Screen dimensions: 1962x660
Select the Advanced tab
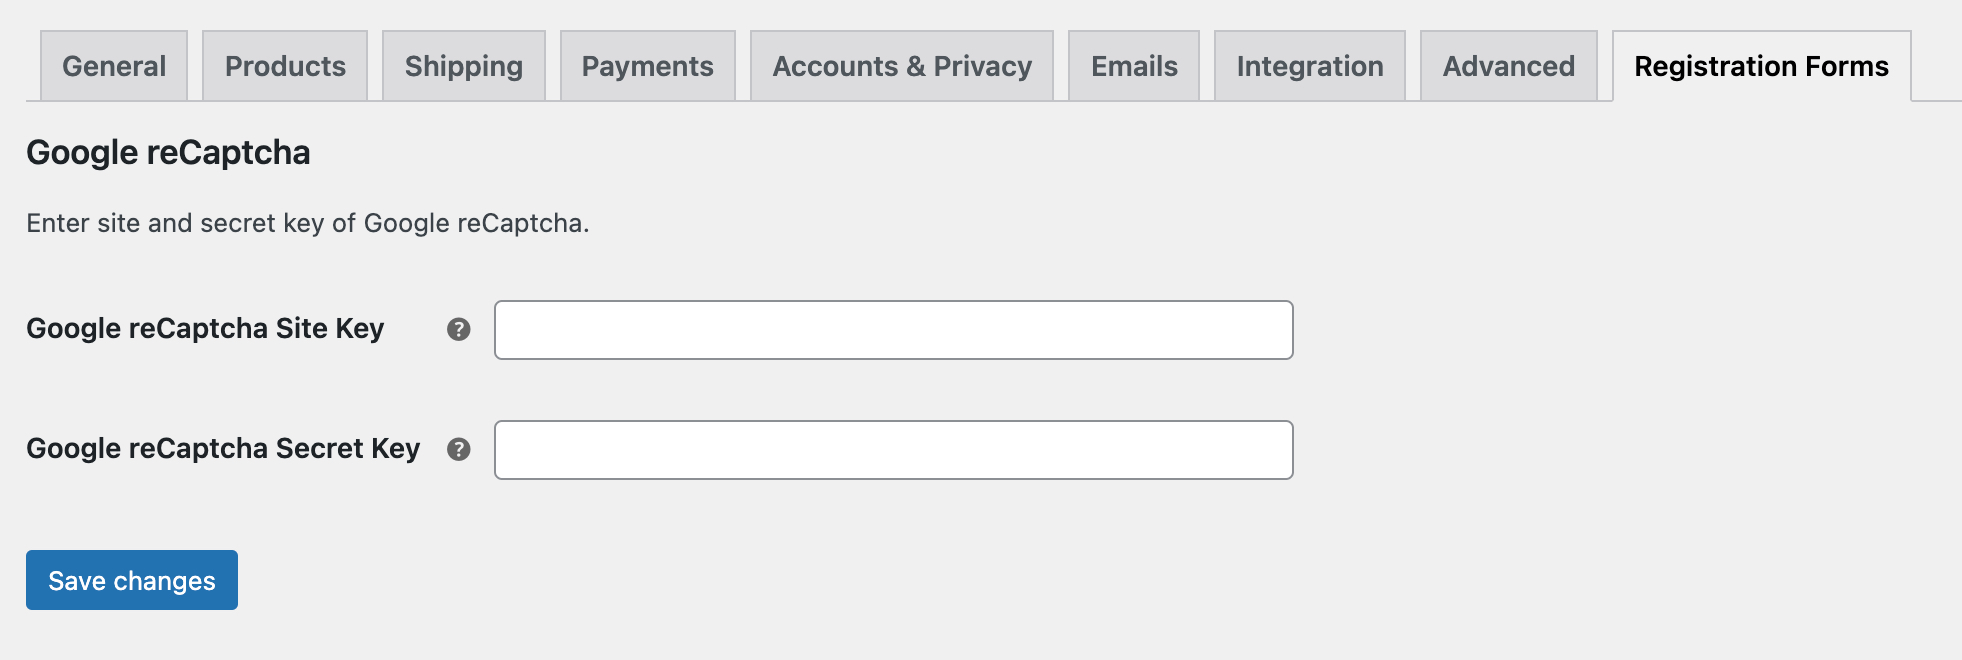pyautogui.click(x=1508, y=65)
